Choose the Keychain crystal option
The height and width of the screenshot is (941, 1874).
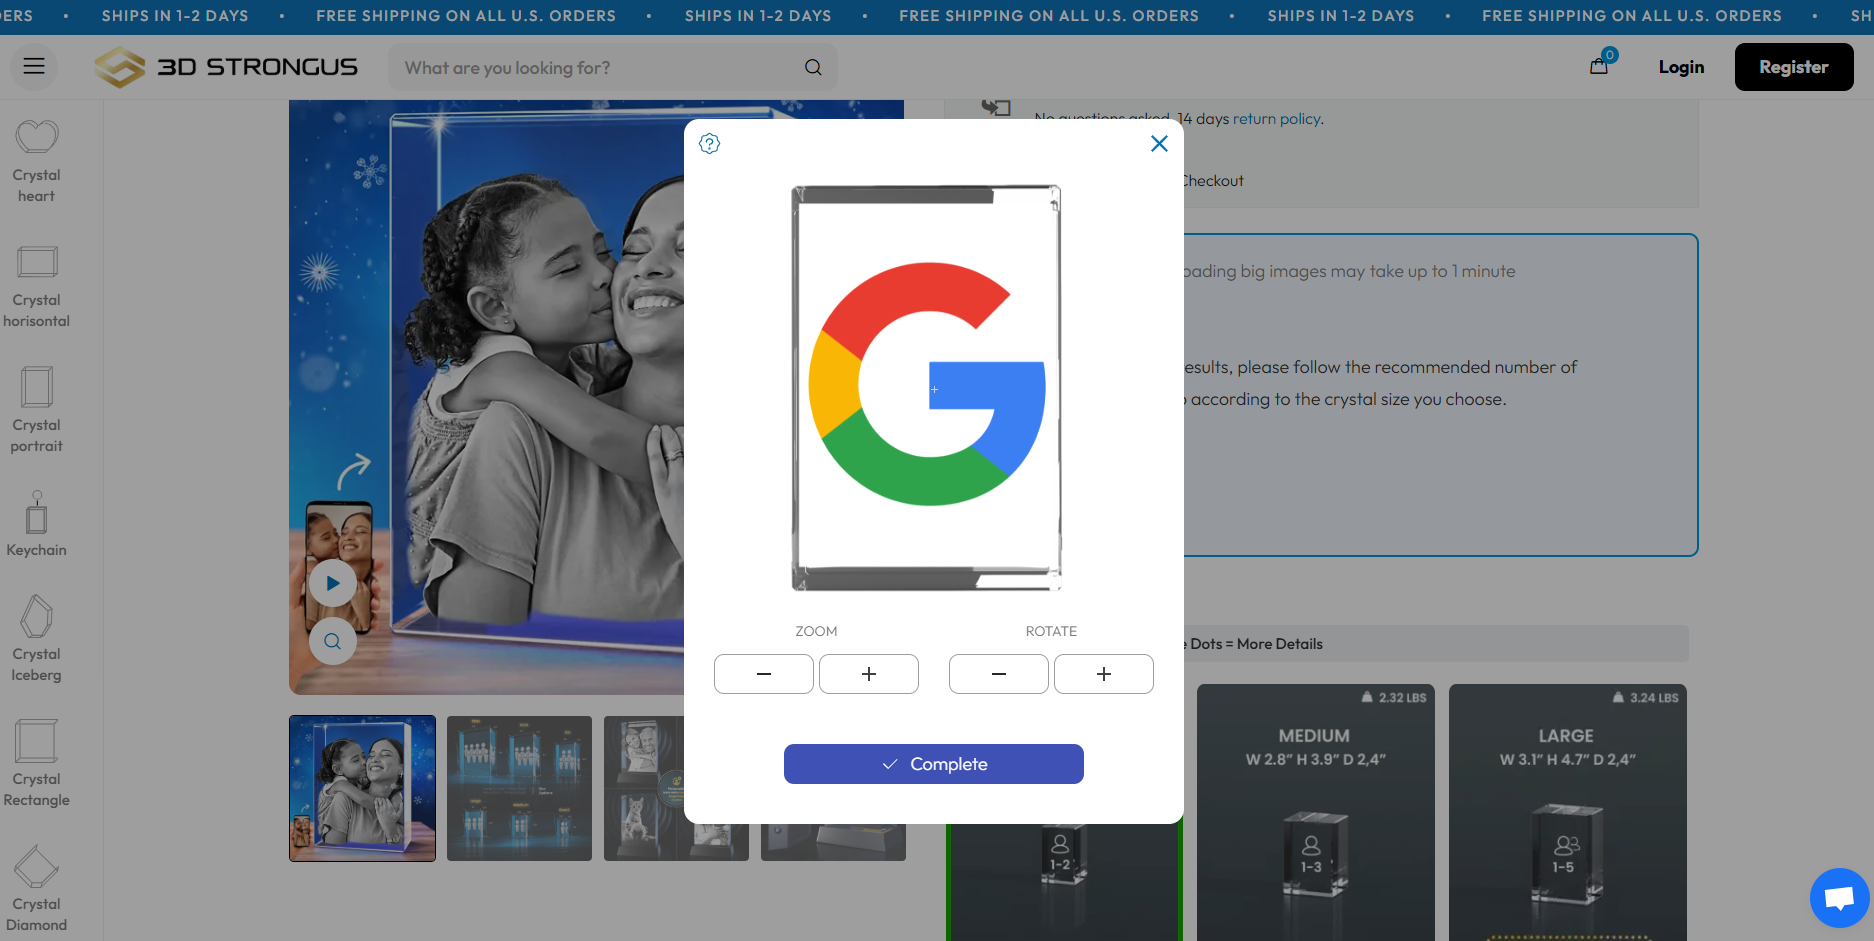[36, 525]
